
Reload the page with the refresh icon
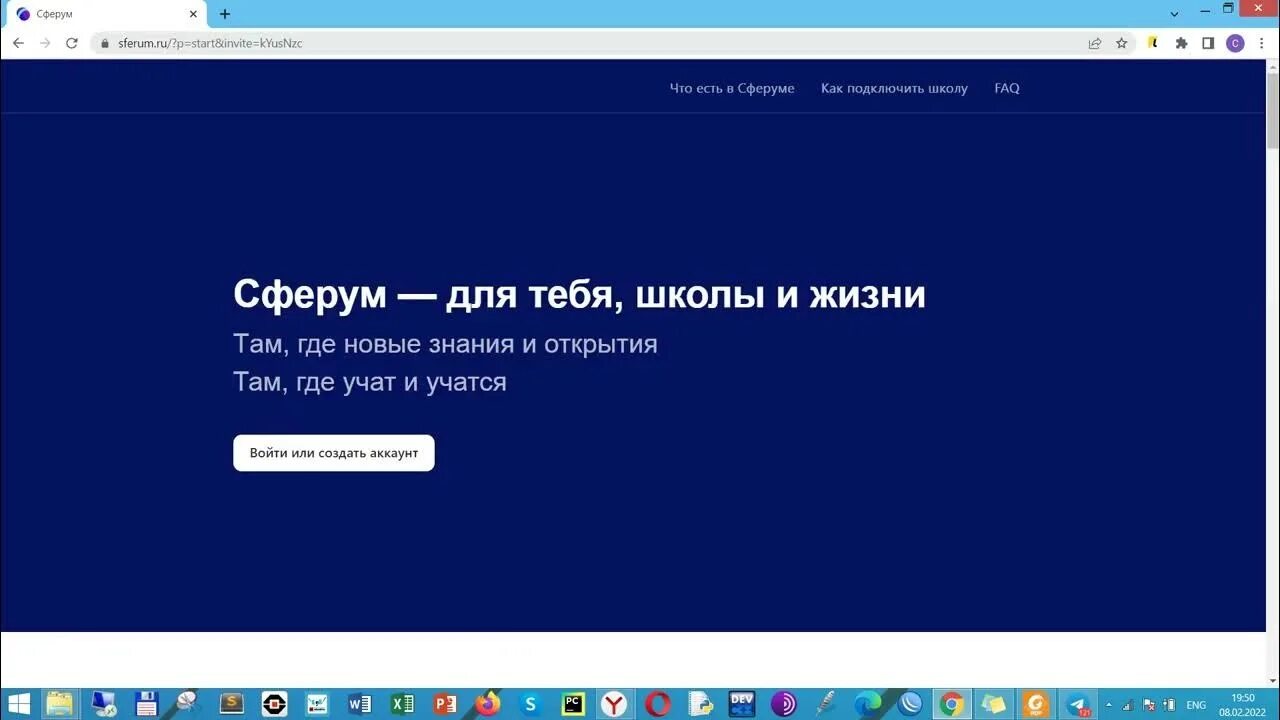(70, 43)
